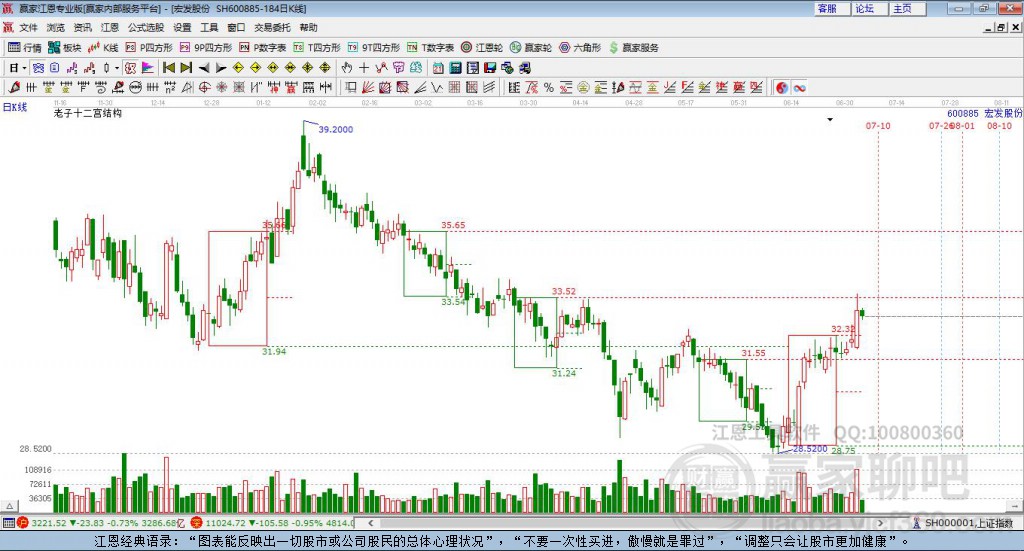Open the 工具 menu
This screenshot has height=551, width=1024.
(209, 27)
